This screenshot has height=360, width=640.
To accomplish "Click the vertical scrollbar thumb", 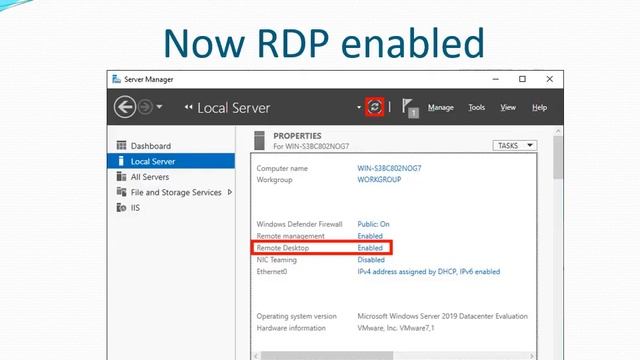I will tap(558, 158).
